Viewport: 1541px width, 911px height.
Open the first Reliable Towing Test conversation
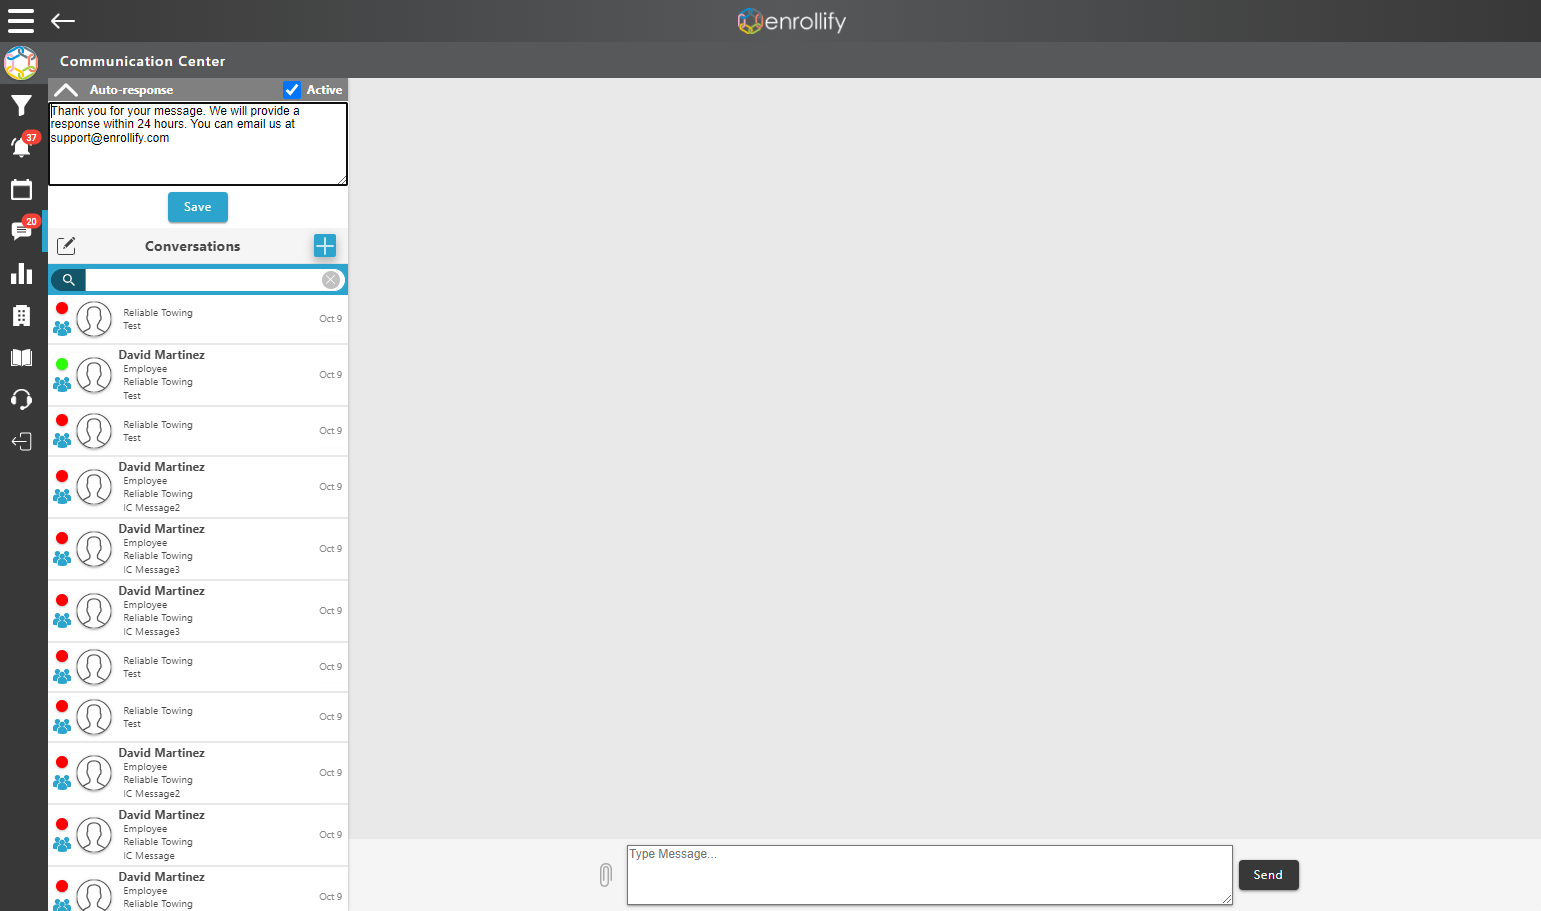pyautogui.click(x=198, y=319)
